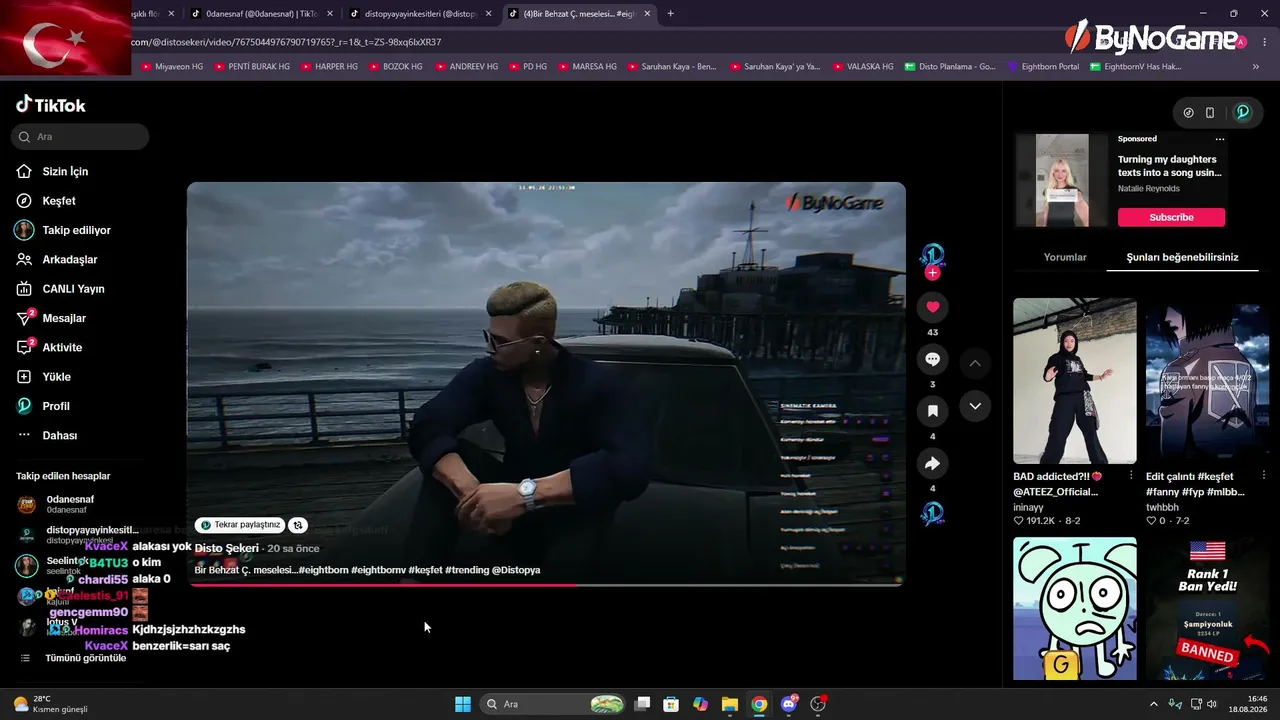Expand the system tray hidden icons
Viewport: 1280px width, 720px height.
1153,704
